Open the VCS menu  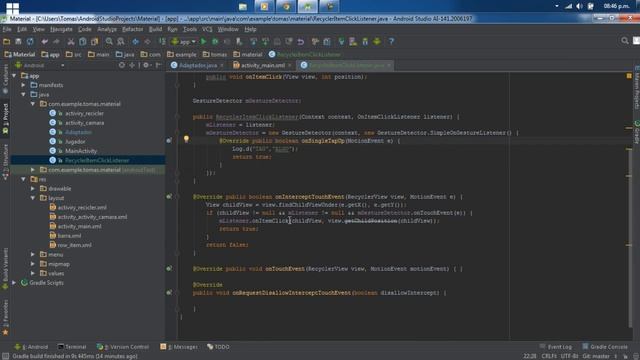point(207,29)
